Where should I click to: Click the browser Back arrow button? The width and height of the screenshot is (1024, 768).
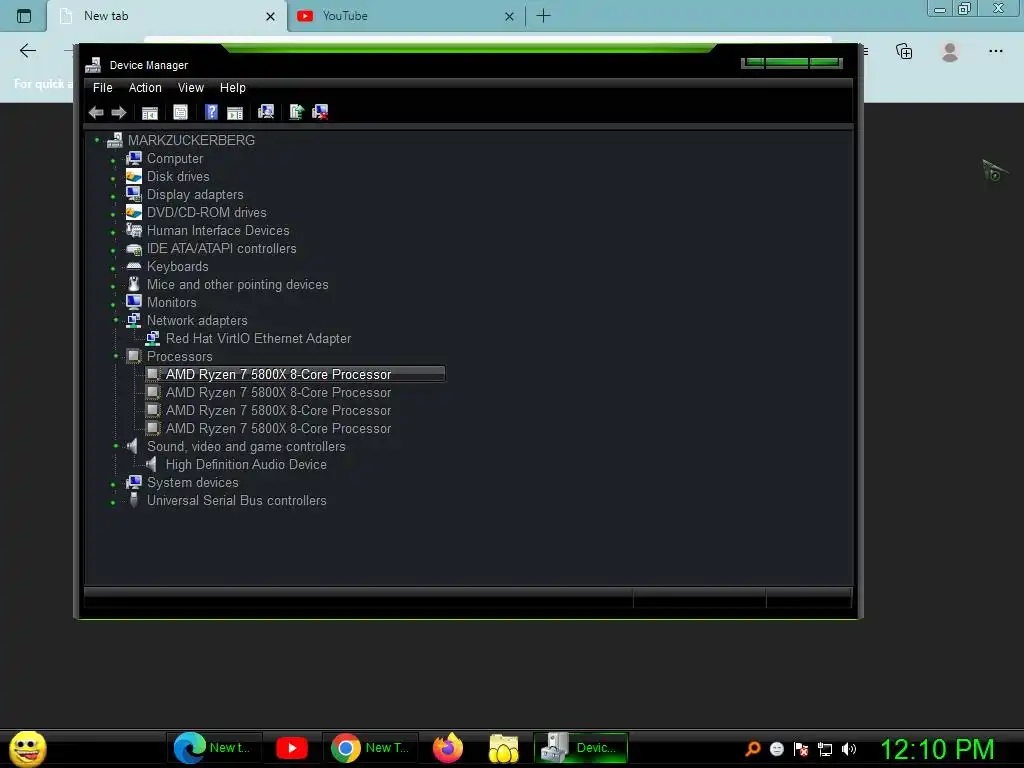pyautogui.click(x=27, y=51)
